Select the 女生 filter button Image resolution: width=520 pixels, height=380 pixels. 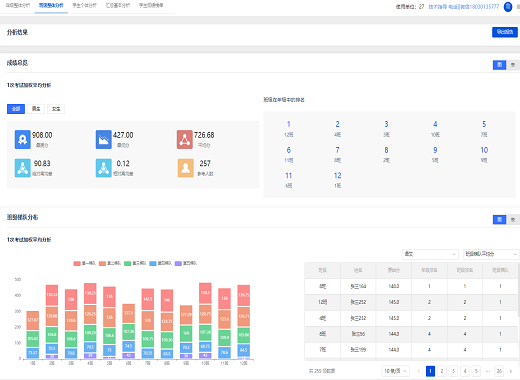tap(56, 109)
